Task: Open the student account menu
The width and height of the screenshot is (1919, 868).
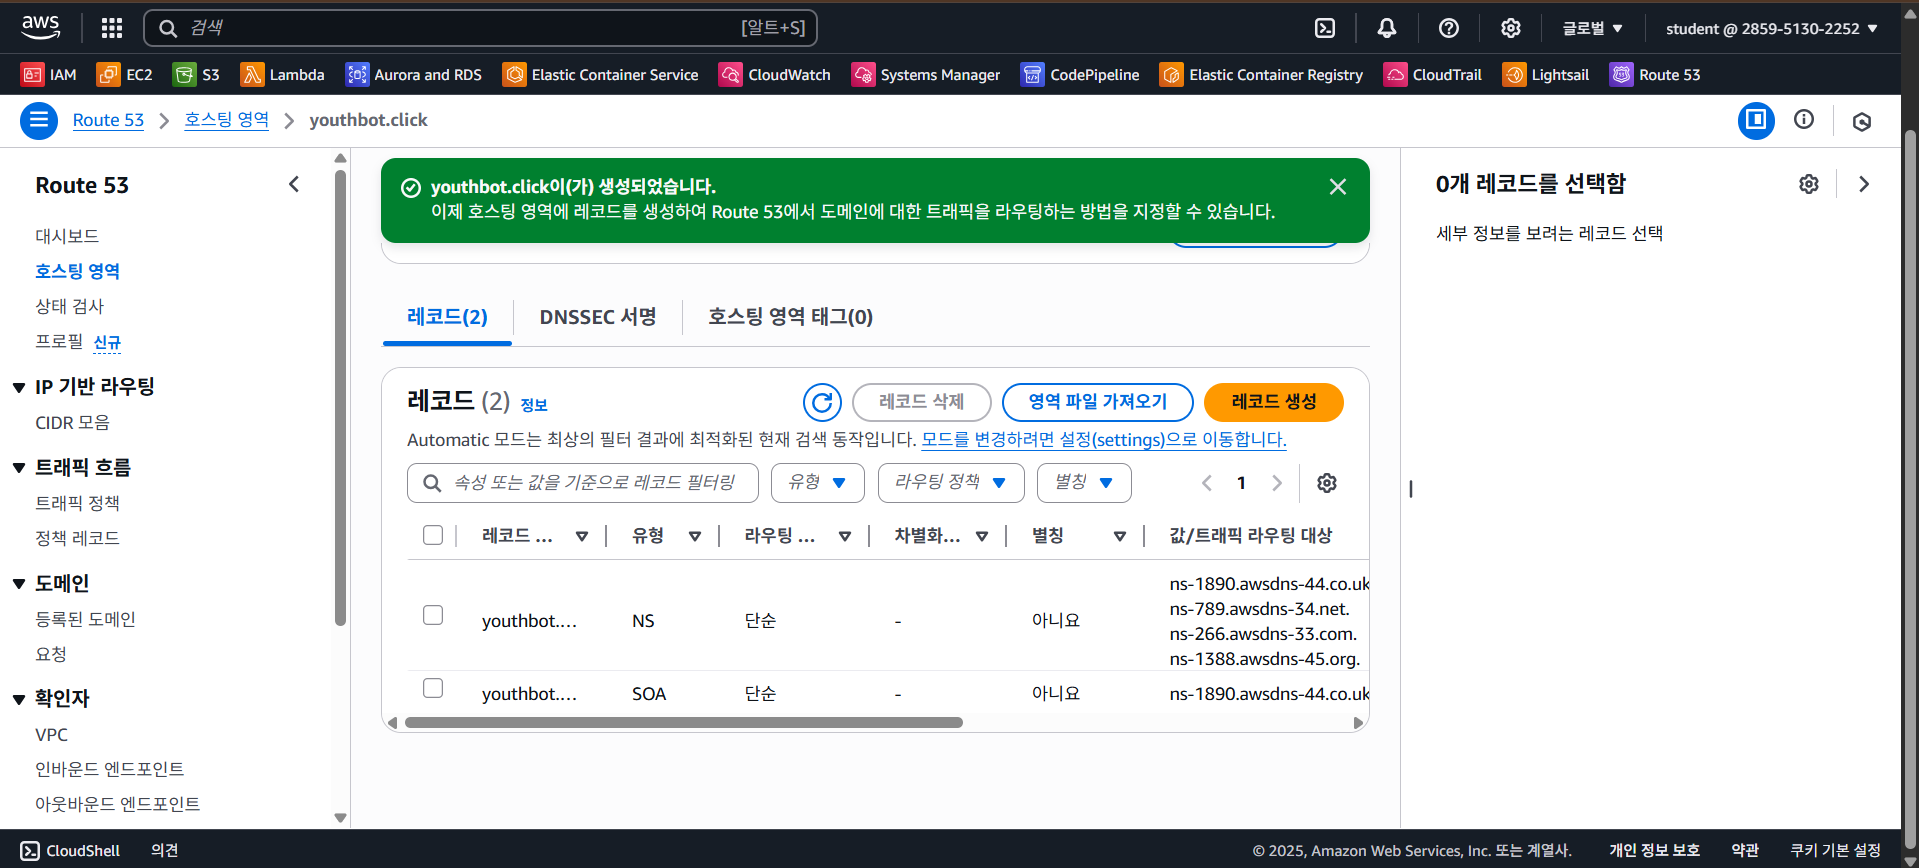Action: [1772, 28]
